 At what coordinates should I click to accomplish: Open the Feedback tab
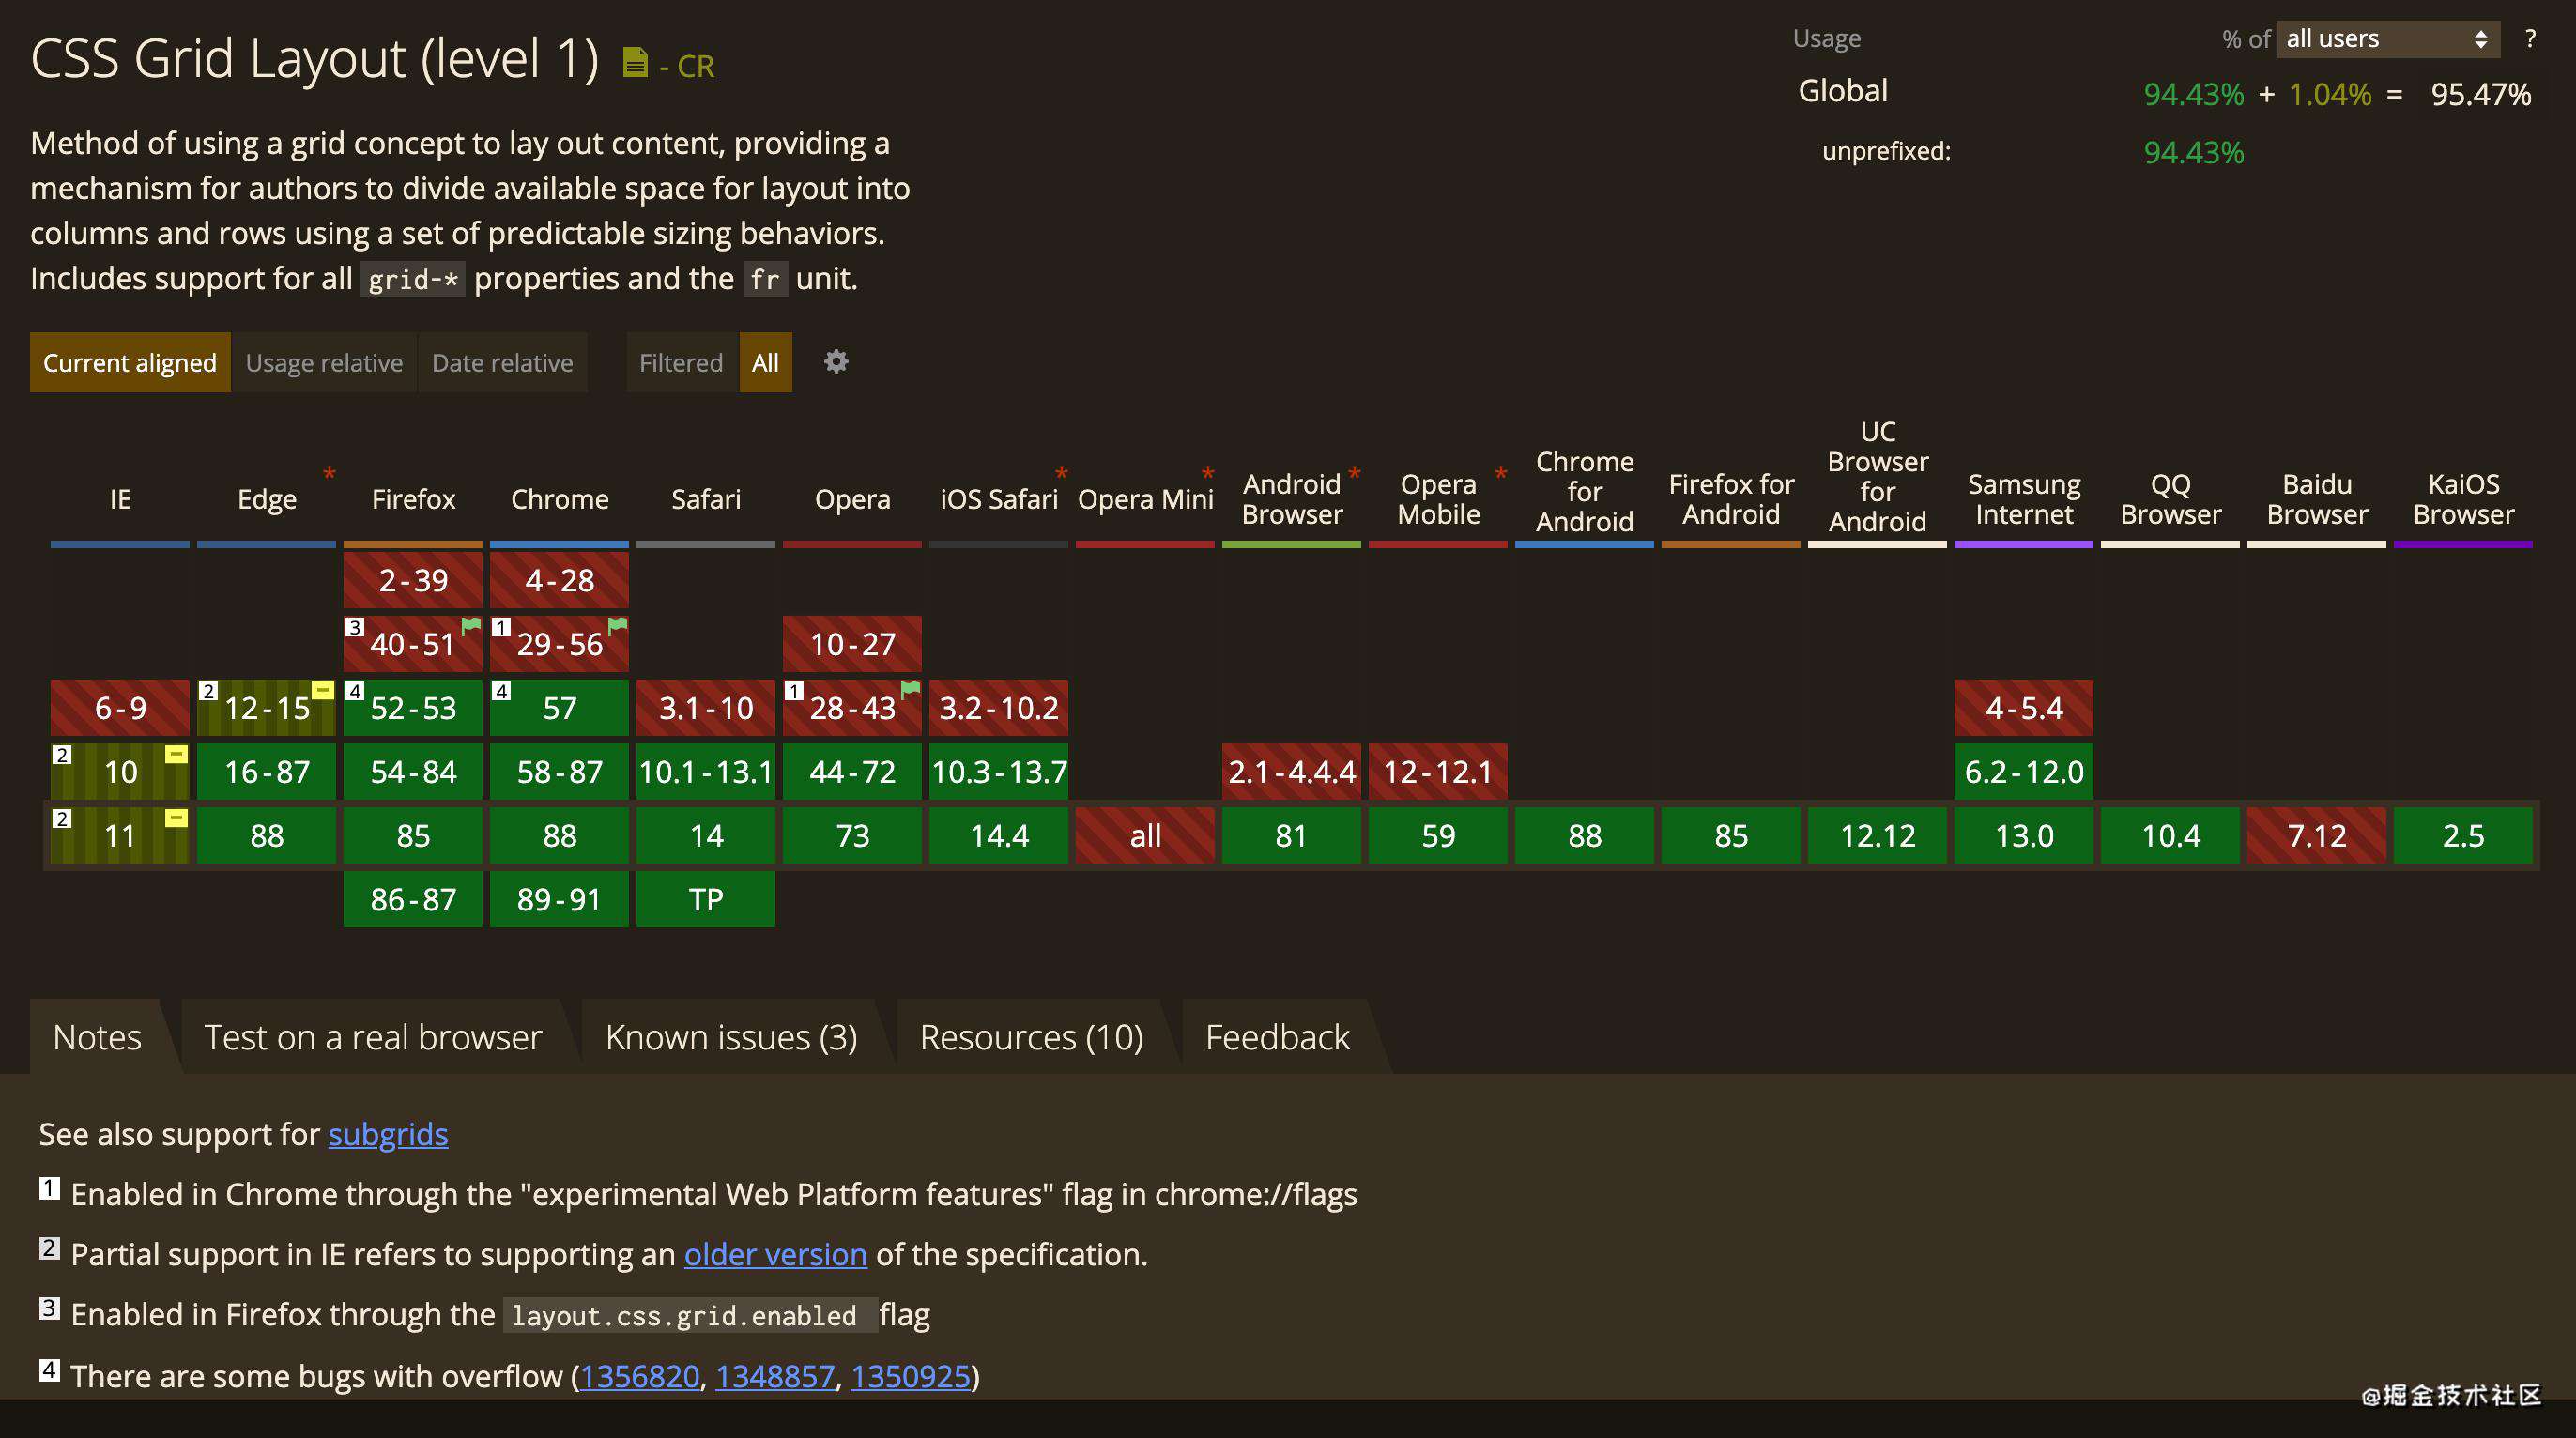[1277, 1037]
